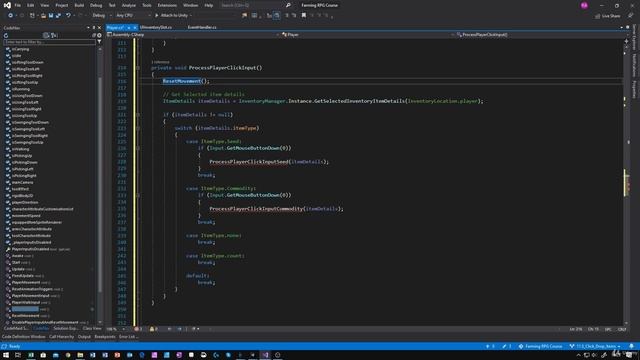Click ProcessPlayerClickInputCommodity call in the code
The image size is (640, 360).
click(x=256, y=209)
